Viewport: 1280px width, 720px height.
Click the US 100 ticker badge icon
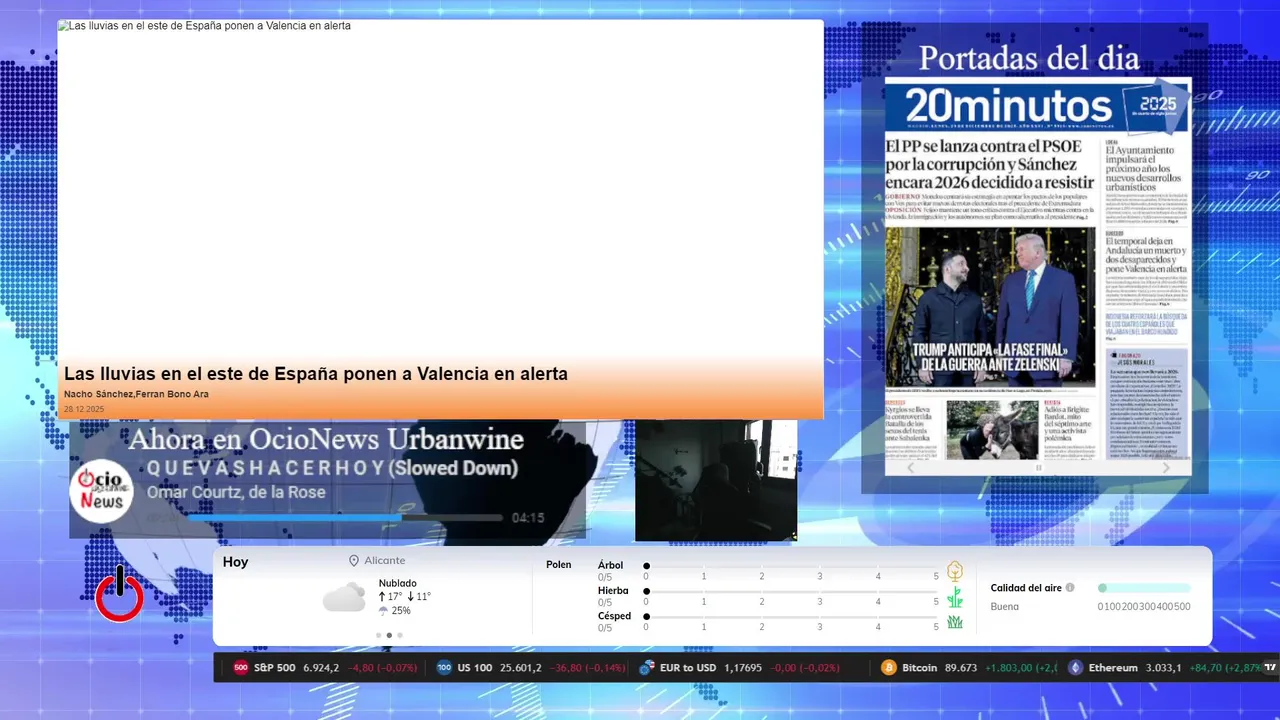(x=444, y=668)
